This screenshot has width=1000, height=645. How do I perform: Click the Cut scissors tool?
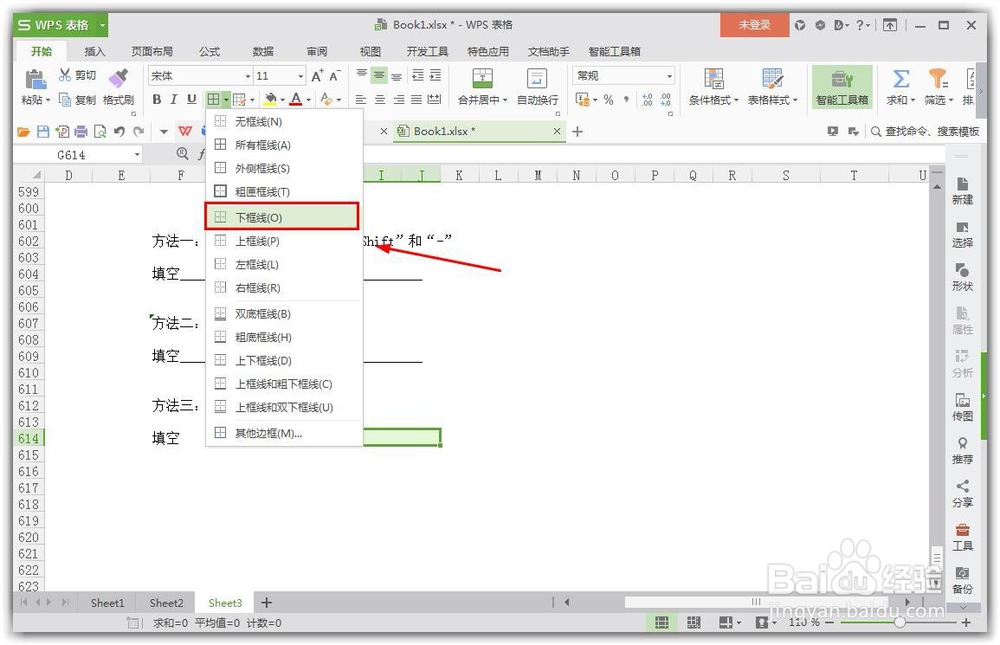coord(65,75)
